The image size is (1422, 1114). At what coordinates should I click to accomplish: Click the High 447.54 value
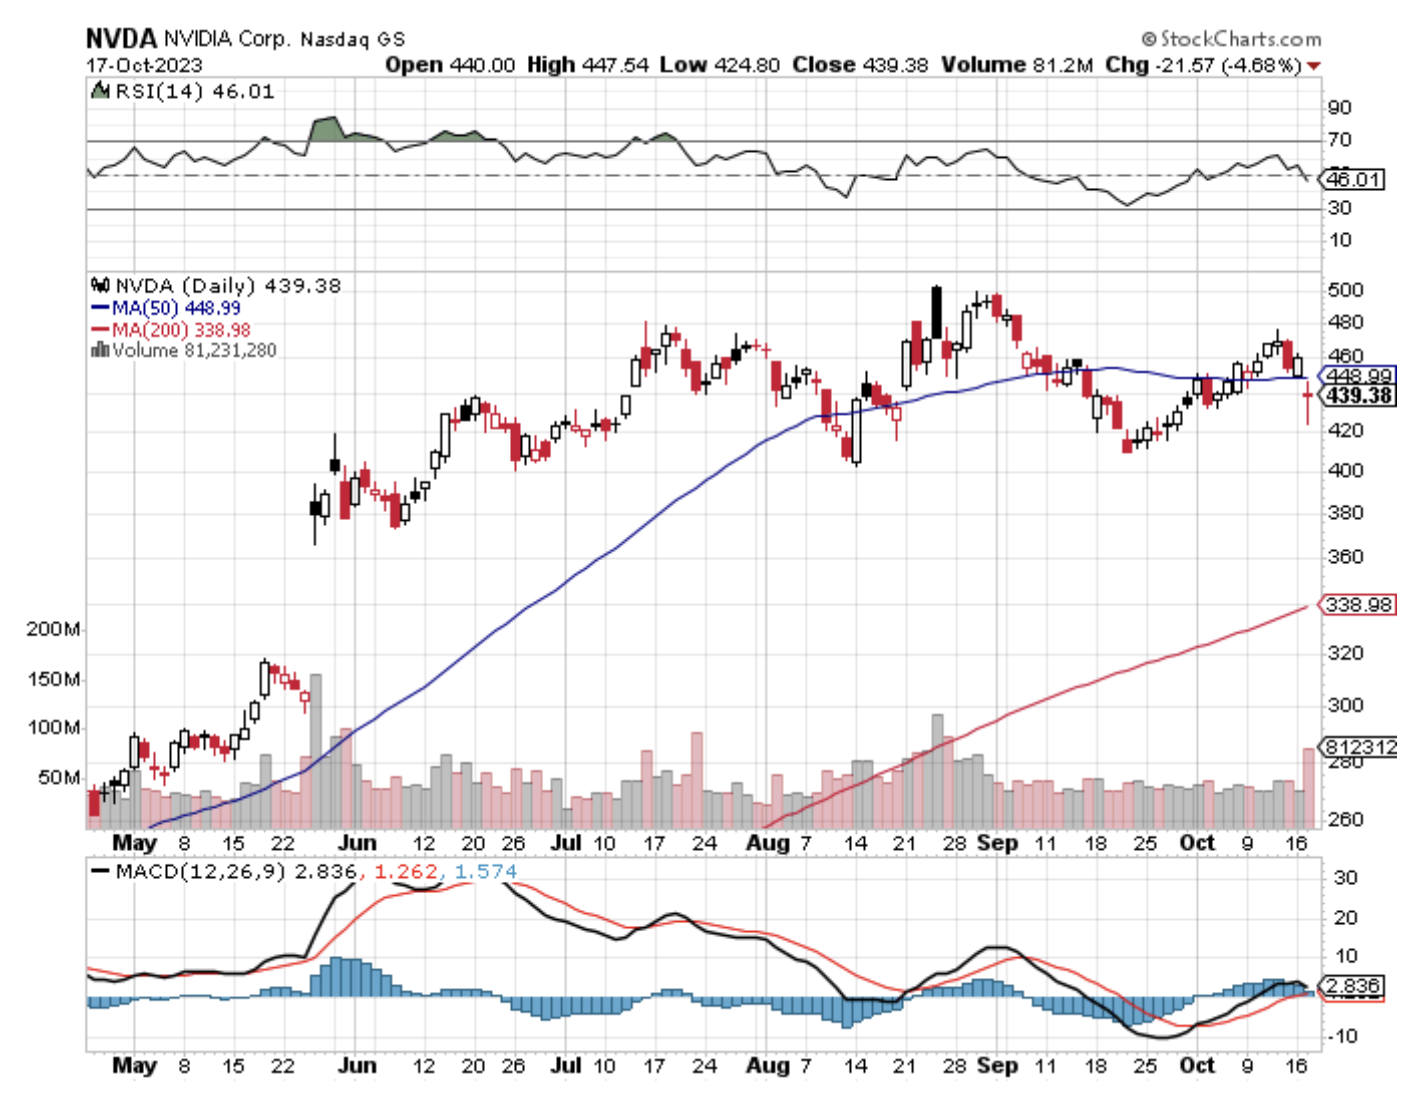click(x=588, y=65)
